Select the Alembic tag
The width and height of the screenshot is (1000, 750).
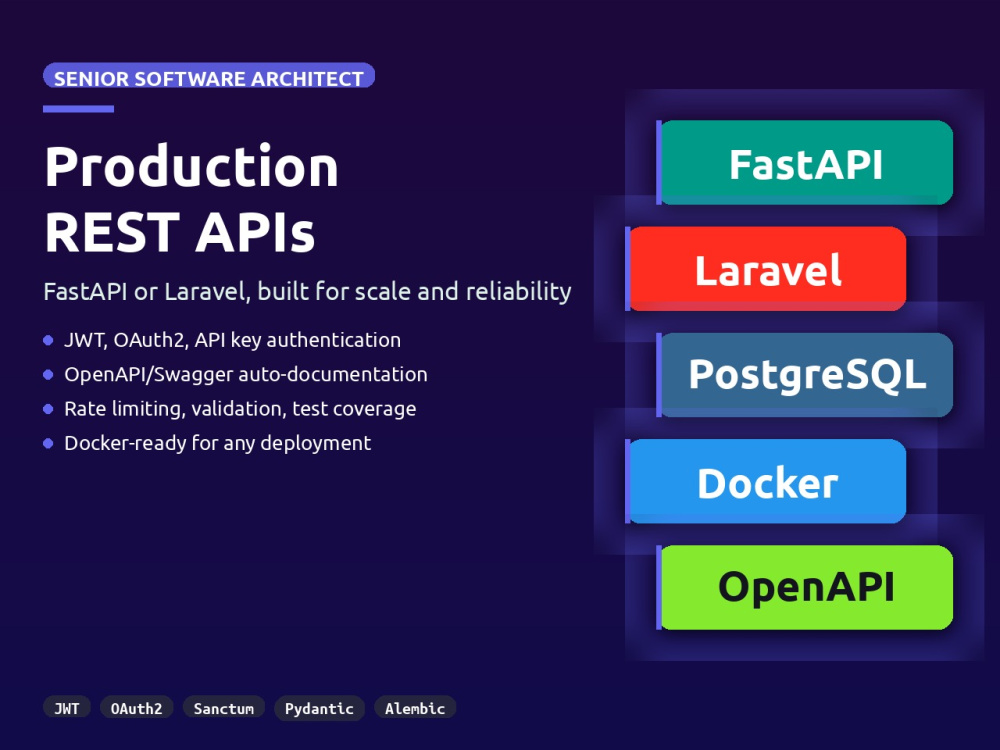415,708
